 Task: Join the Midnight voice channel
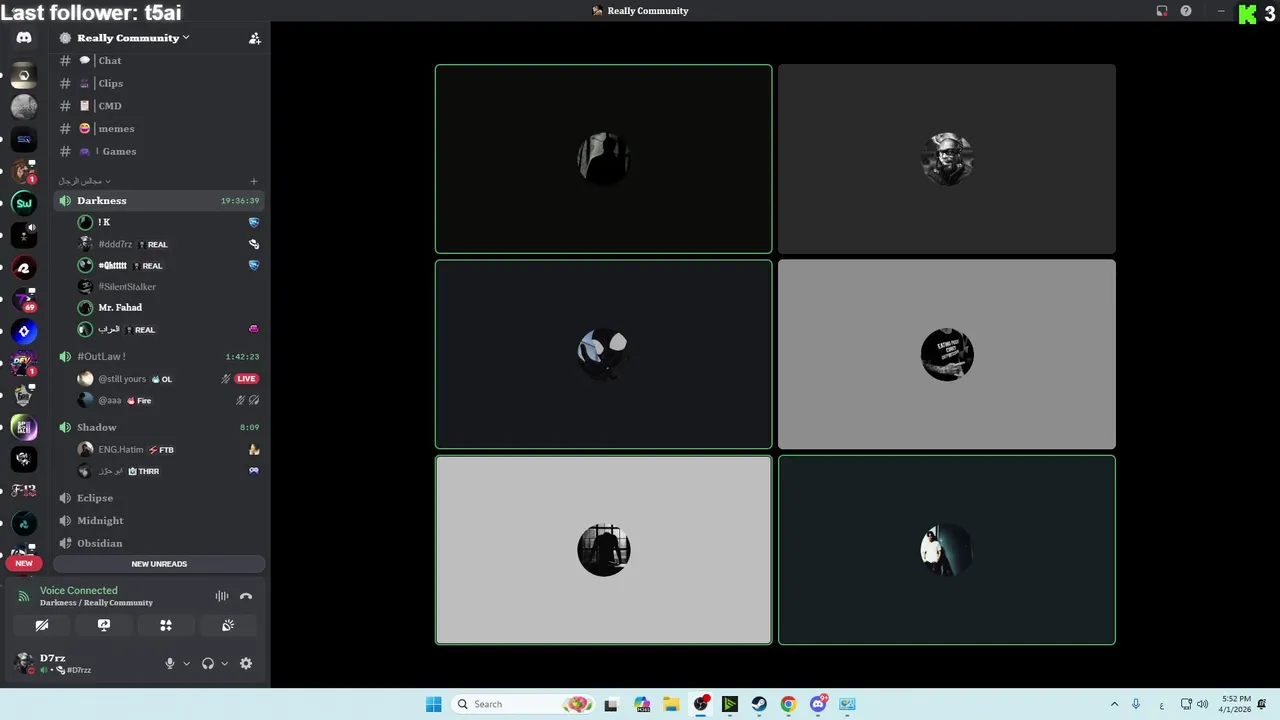tap(159, 520)
